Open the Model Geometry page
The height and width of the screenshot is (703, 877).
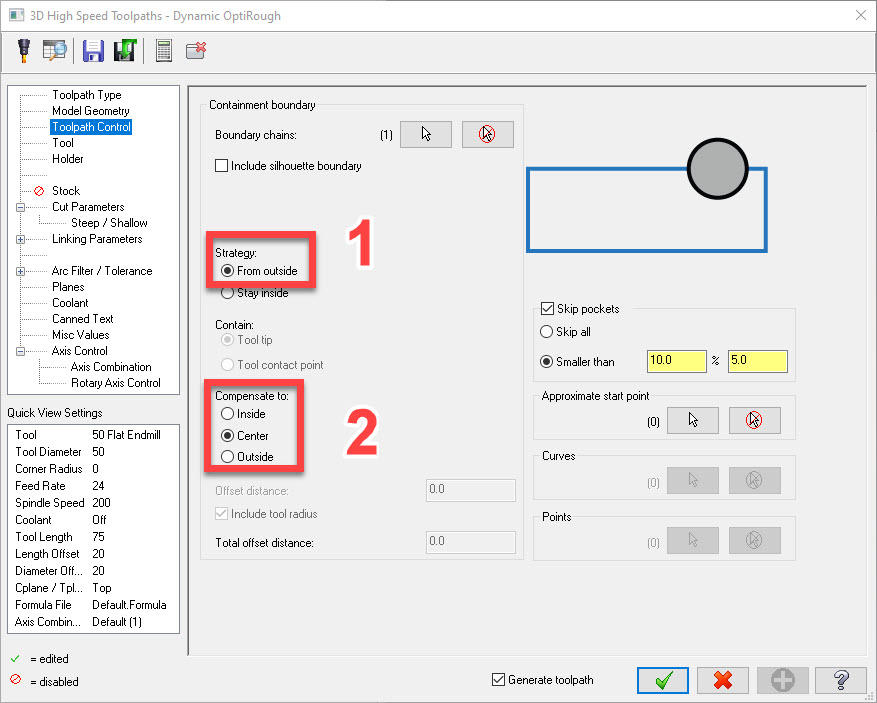click(90, 111)
